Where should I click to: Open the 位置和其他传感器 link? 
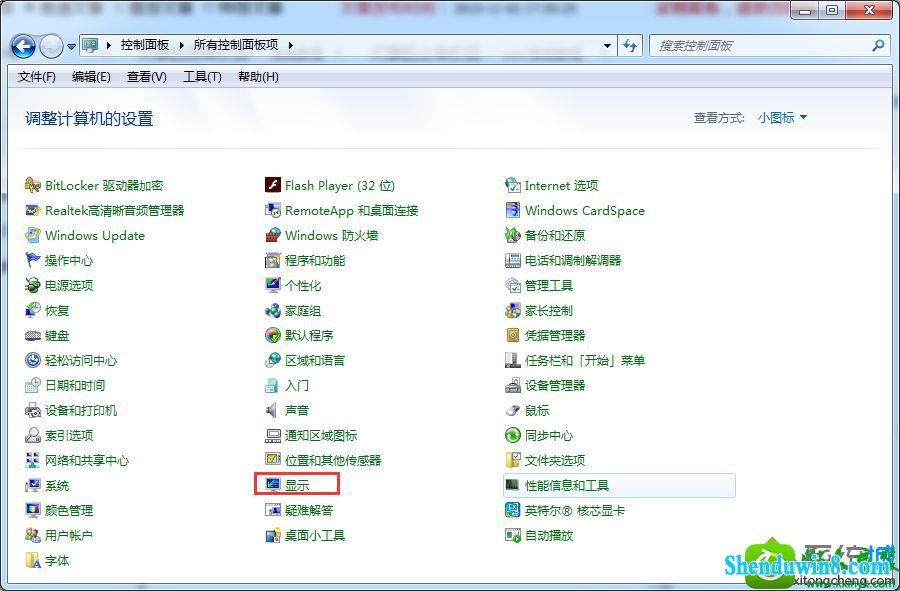pyautogui.click(x=333, y=460)
